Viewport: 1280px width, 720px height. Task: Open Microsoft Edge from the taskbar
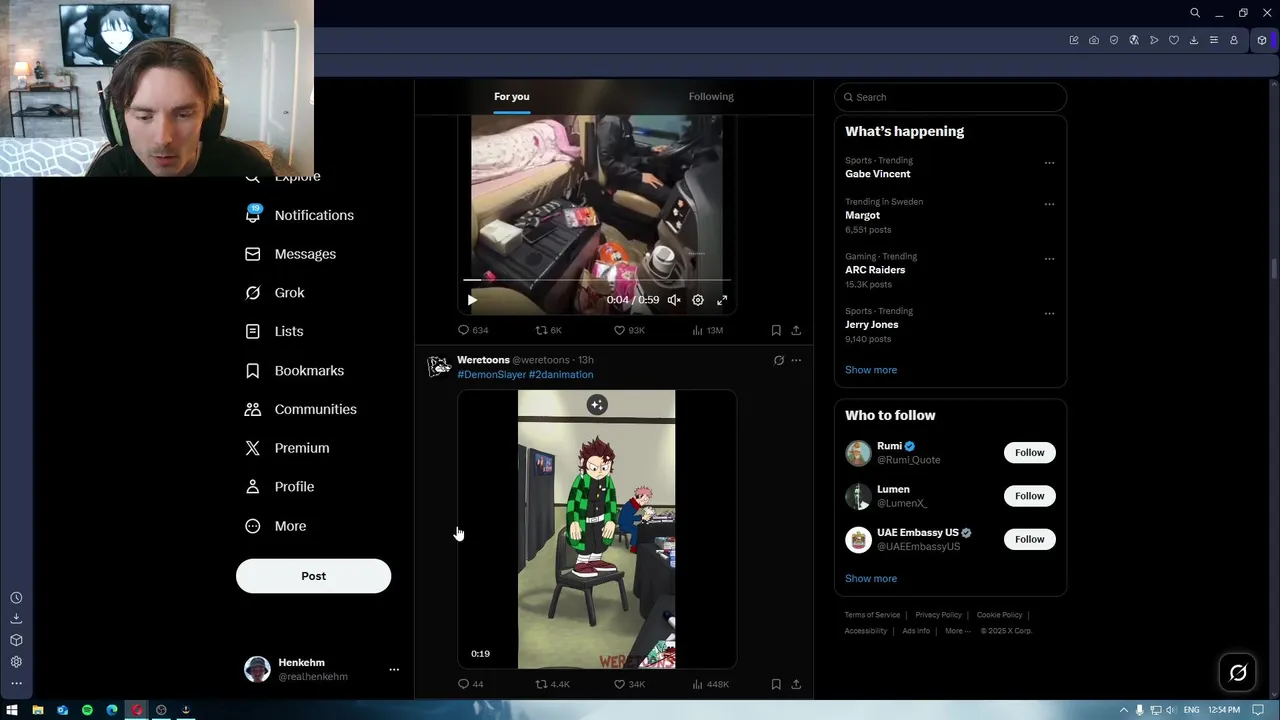112,710
